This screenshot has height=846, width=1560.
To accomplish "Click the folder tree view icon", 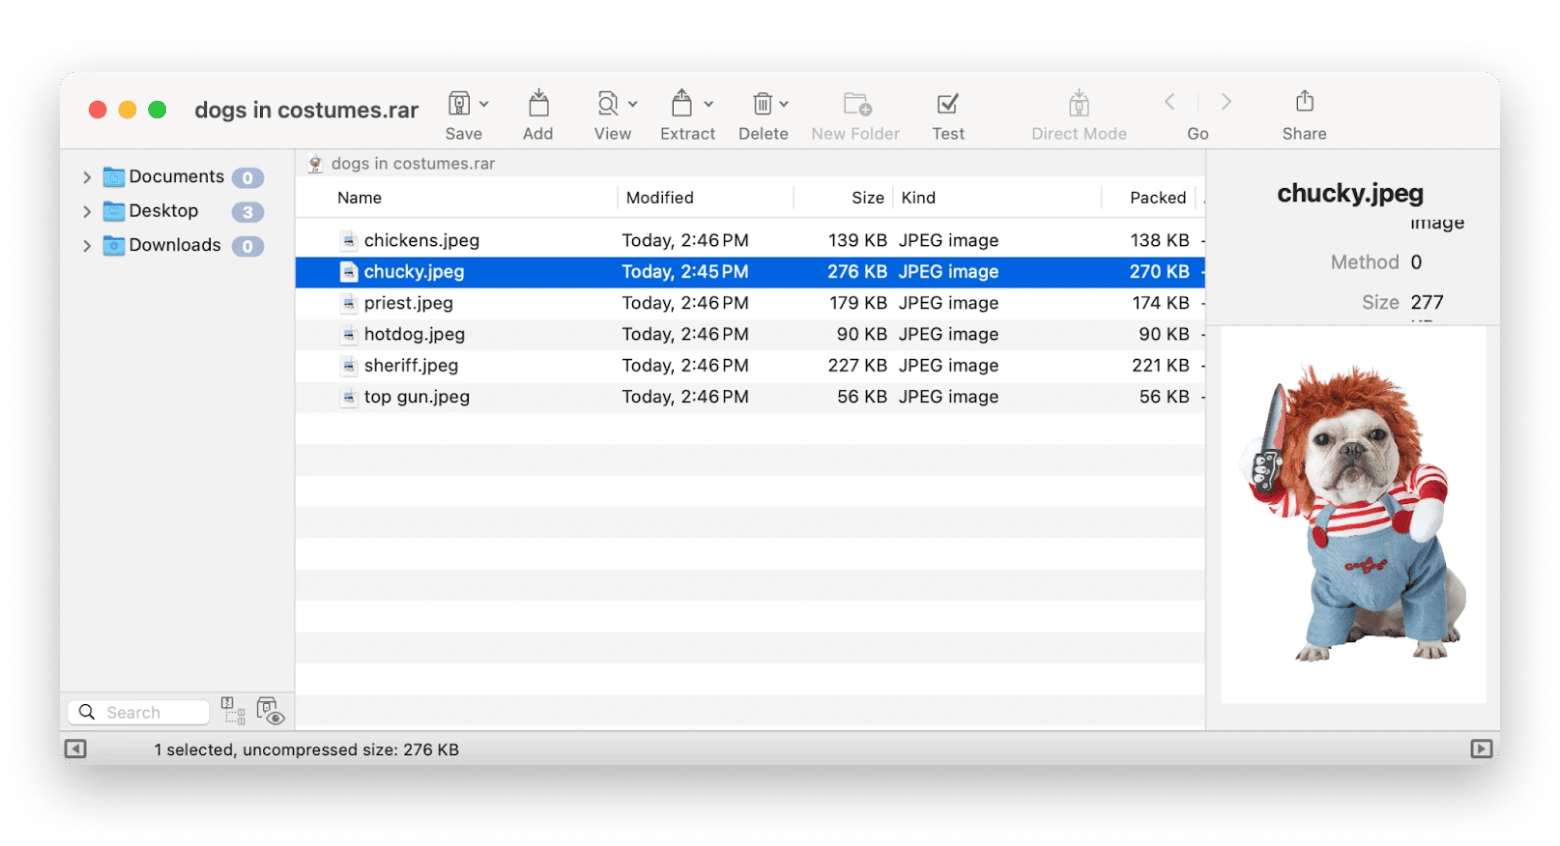I will [x=233, y=711].
